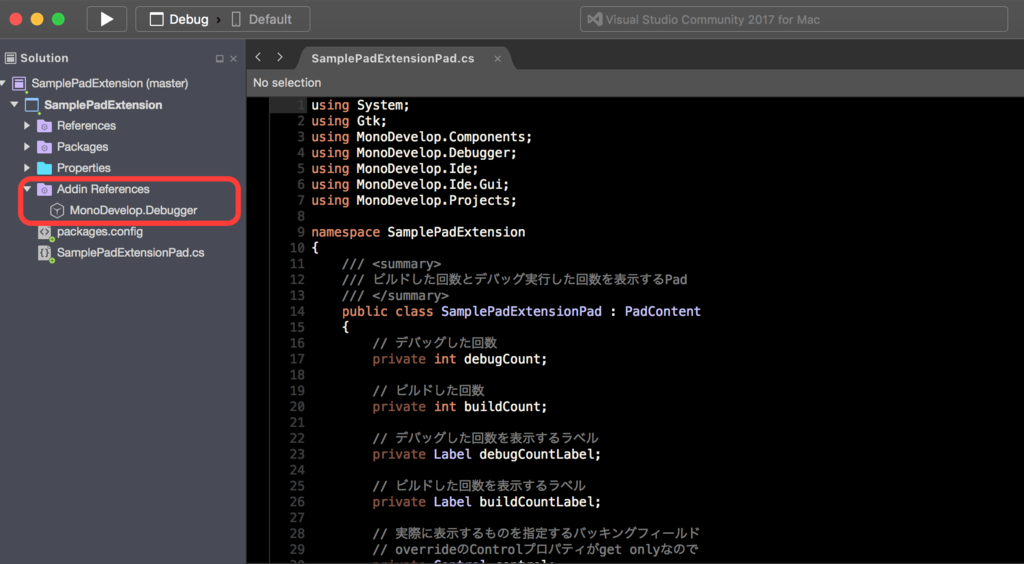This screenshot has width=1024, height=564.
Task: Auto-hide the Solution pad
Action: point(219,59)
